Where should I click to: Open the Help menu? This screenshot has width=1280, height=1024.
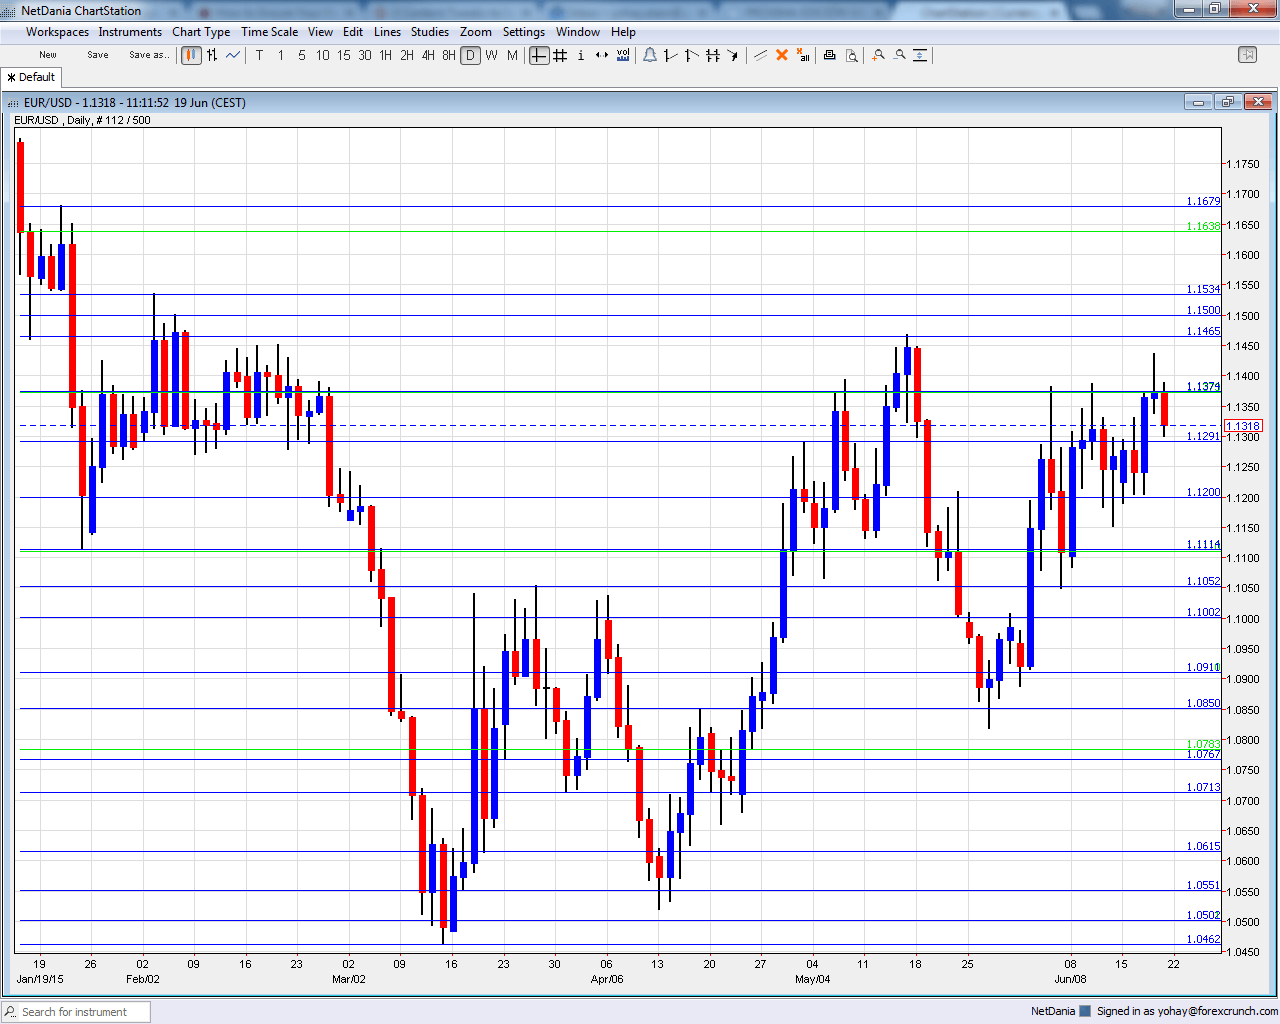coord(623,32)
